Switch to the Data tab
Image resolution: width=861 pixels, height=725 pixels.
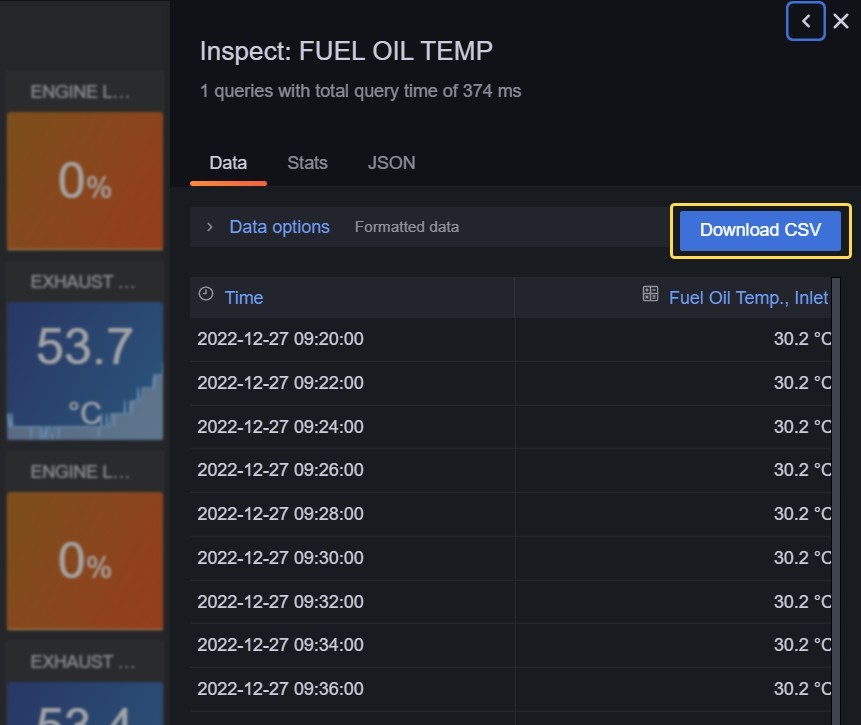click(228, 163)
